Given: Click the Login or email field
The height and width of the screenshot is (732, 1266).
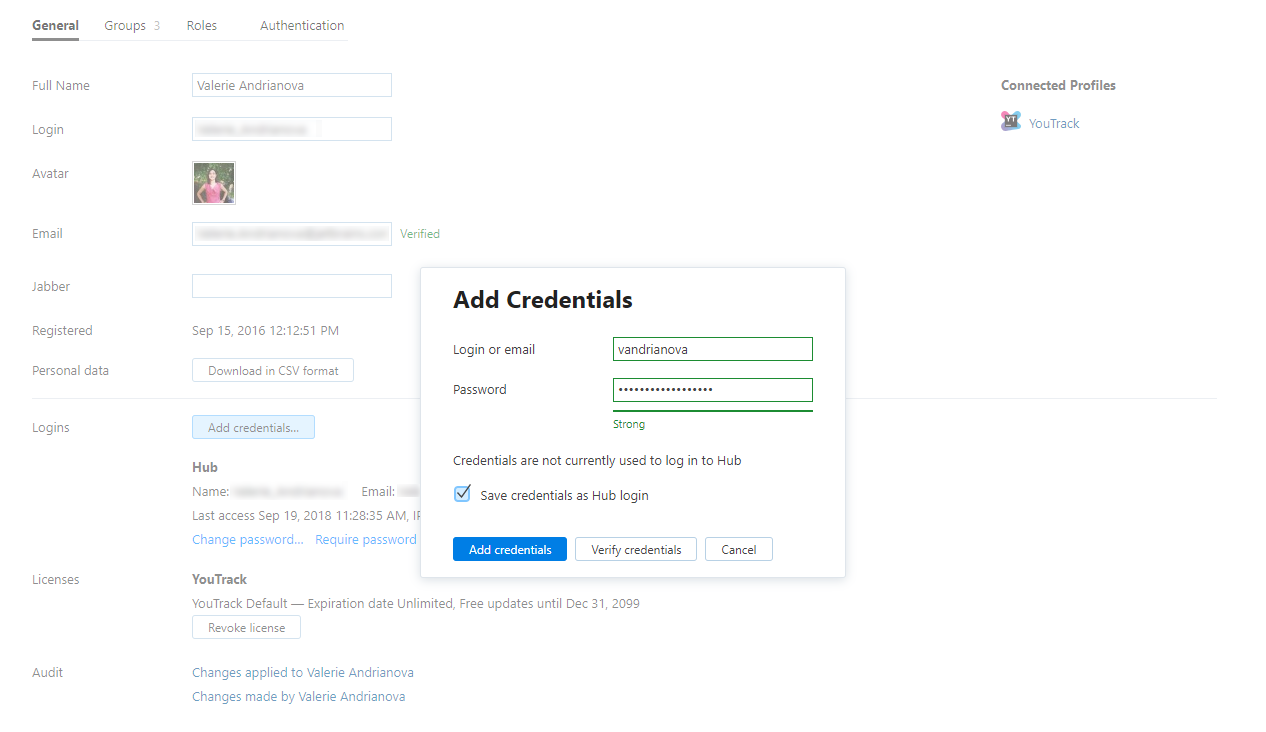Looking at the screenshot, I should tap(712, 349).
